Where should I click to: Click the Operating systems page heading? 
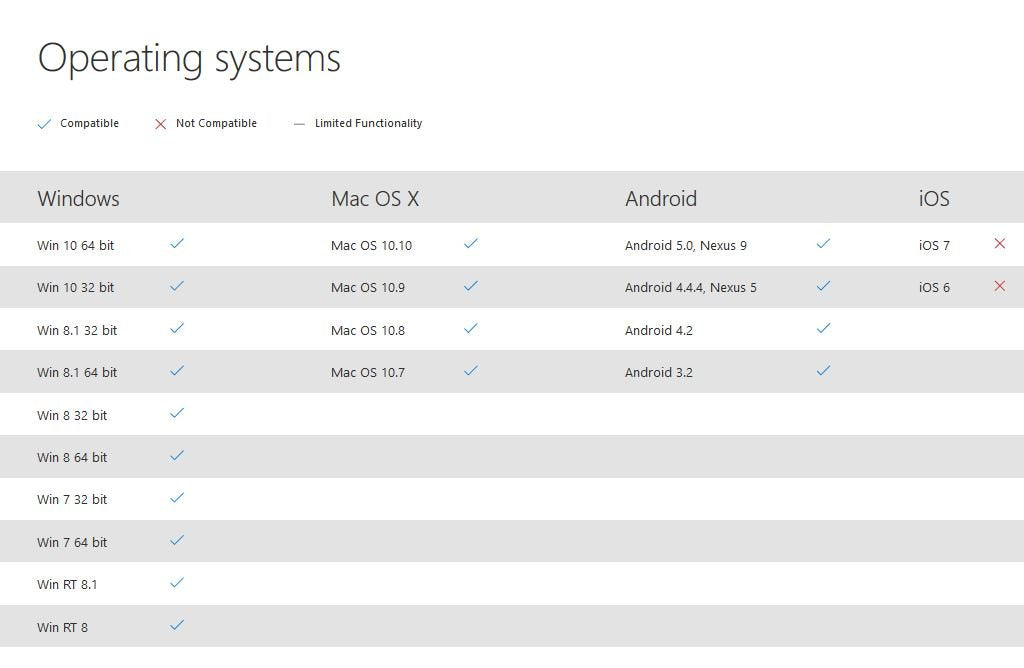point(189,58)
